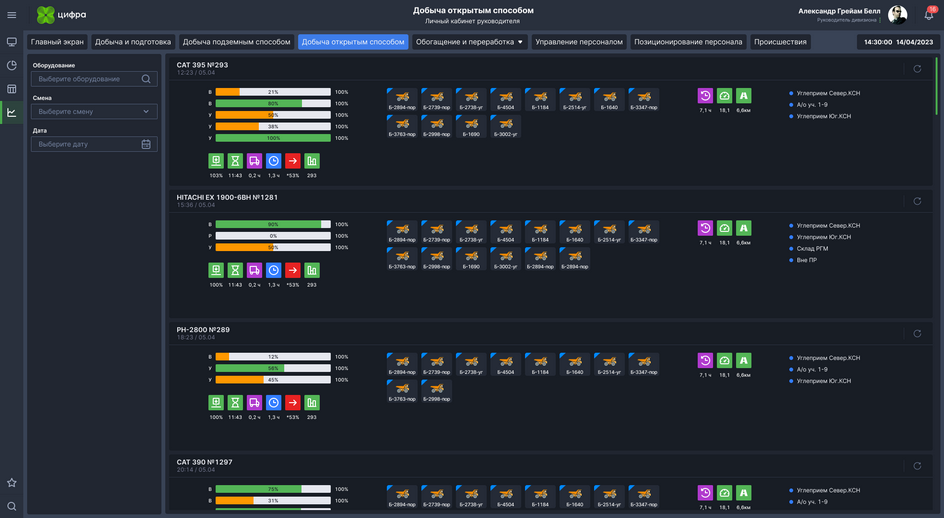This screenshot has height=518, width=944.
Task: Click 80% green progress bar in CAT 395
Action: point(273,104)
